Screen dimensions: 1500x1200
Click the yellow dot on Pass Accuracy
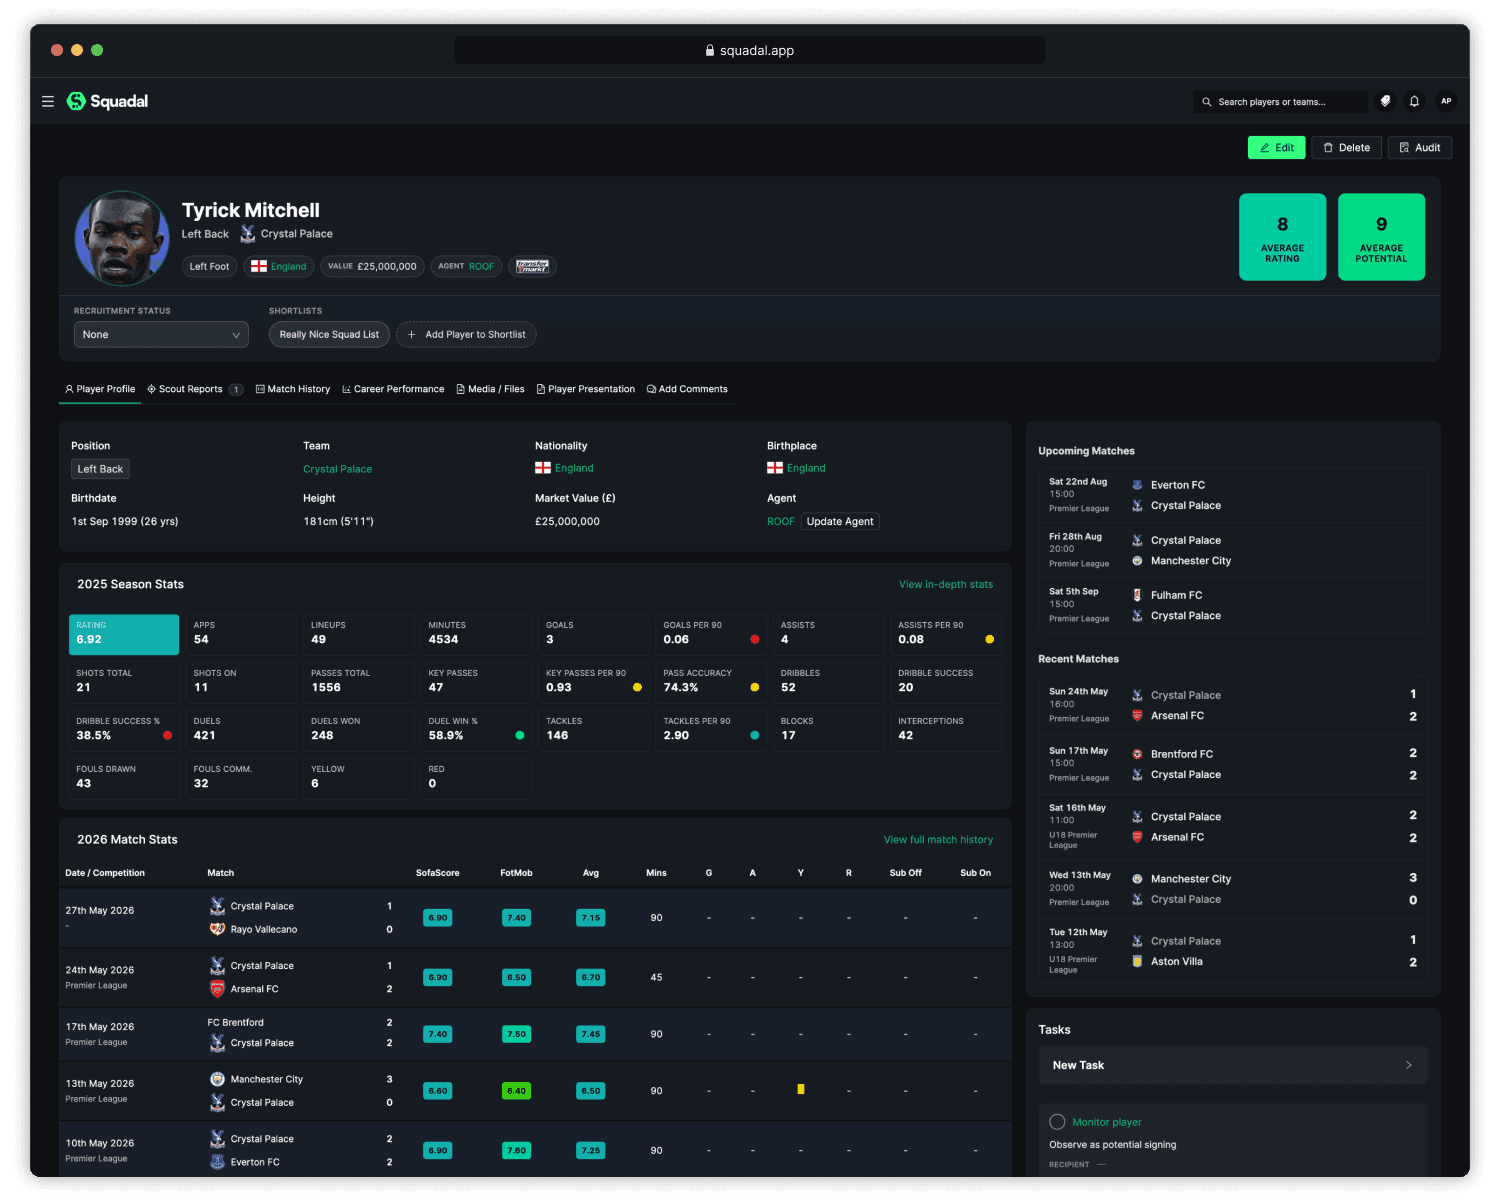point(755,687)
